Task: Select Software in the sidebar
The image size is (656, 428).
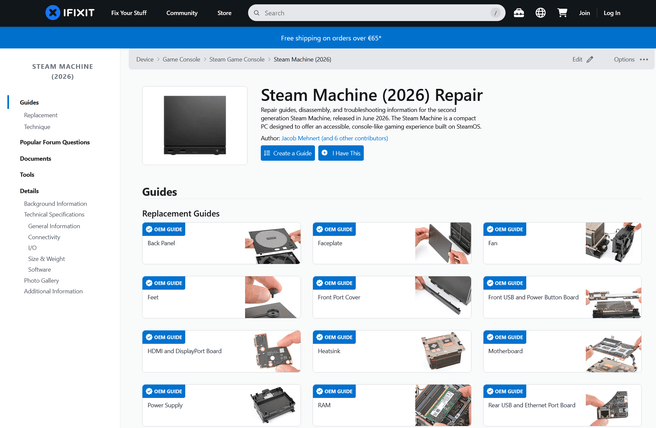Action: [x=39, y=270]
